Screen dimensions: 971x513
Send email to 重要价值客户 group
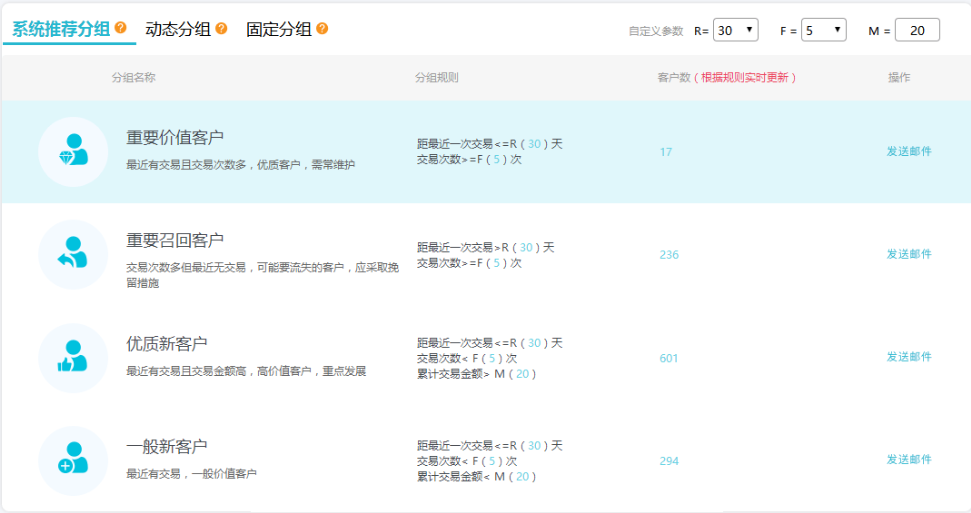(909, 151)
